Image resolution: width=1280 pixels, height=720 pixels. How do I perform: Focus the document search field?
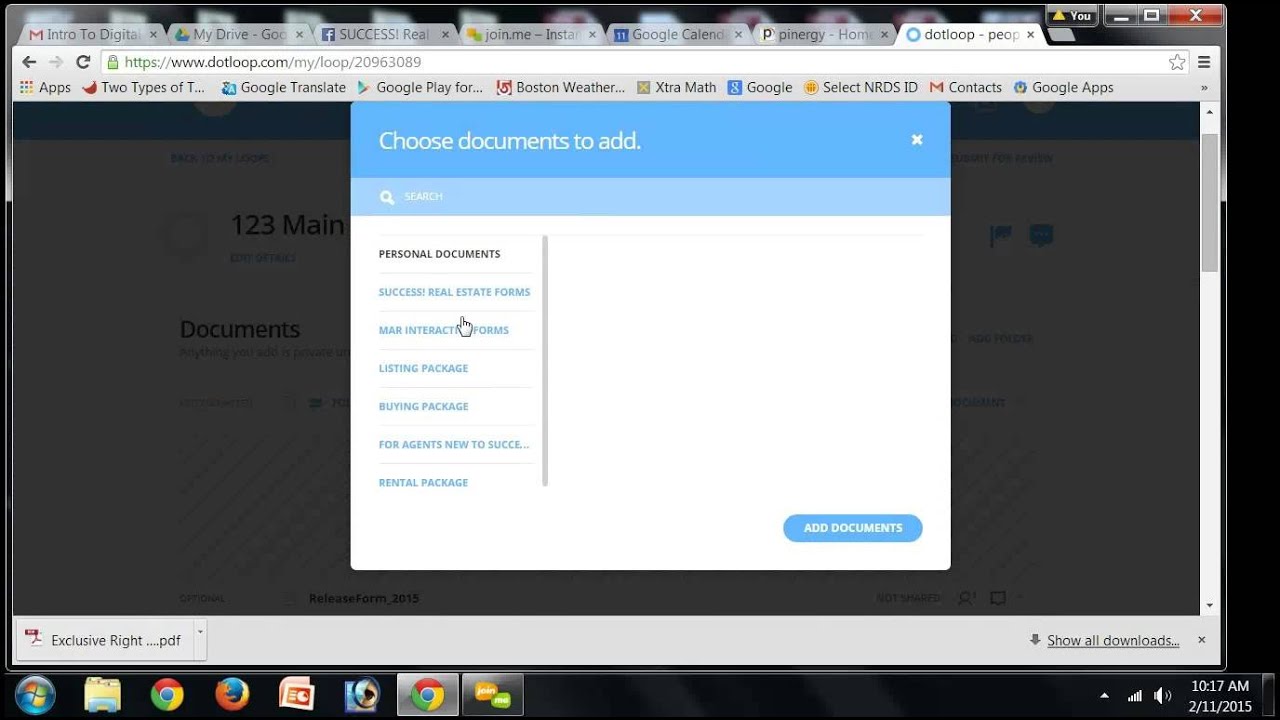click(x=650, y=197)
